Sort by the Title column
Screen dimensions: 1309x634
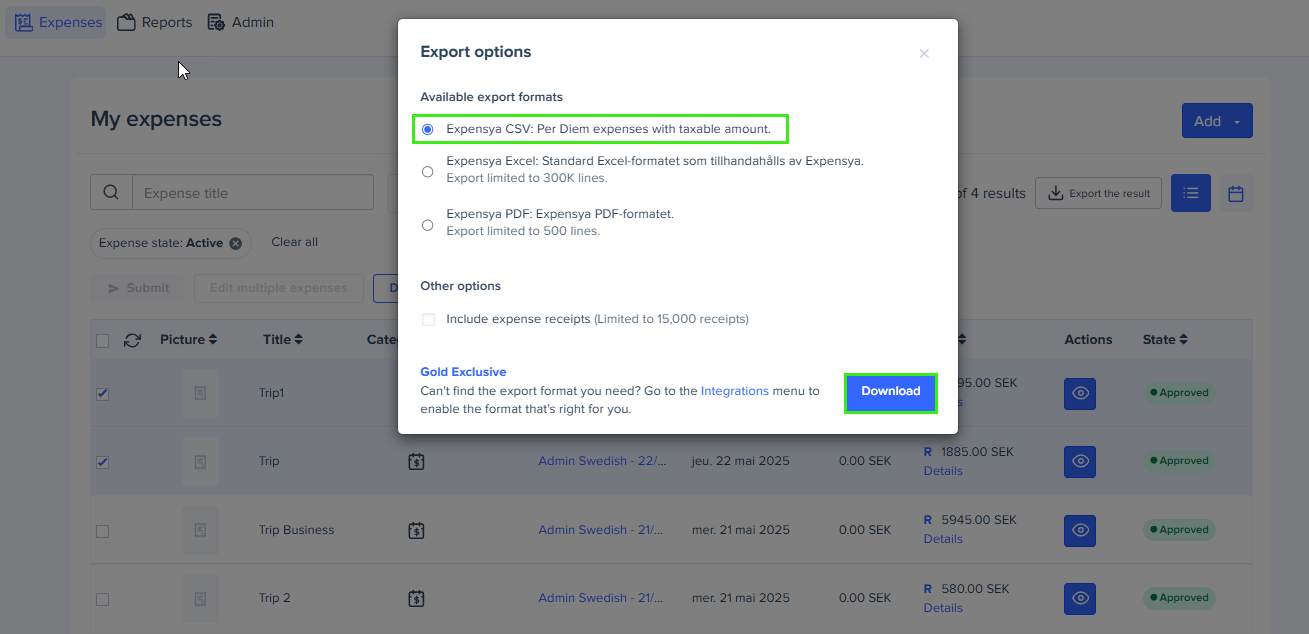(283, 340)
